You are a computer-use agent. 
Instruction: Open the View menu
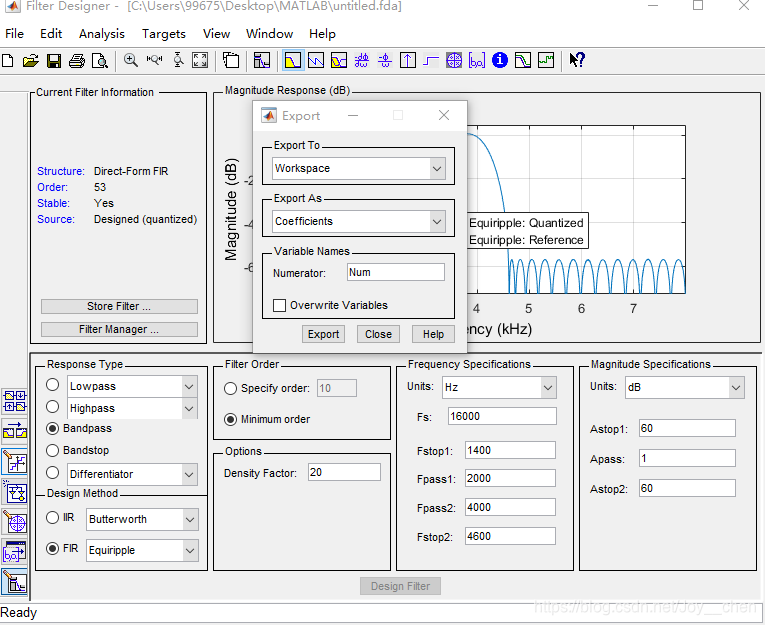point(216,34)
